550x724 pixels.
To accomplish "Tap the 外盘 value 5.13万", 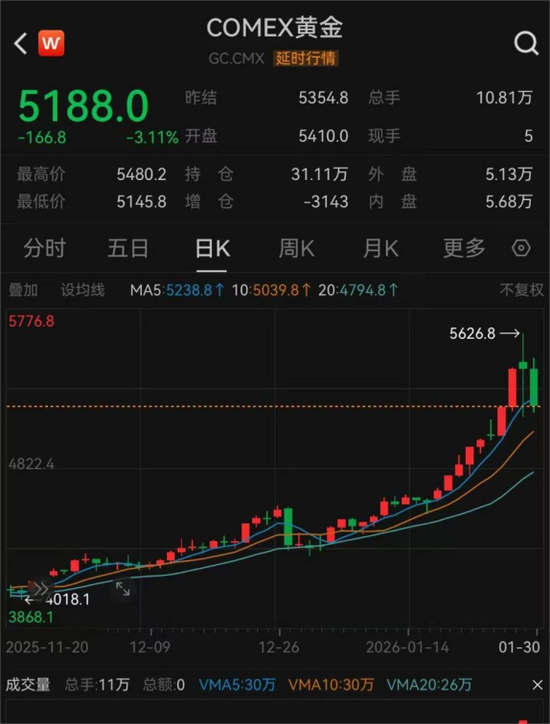I will tap(509, 175).
